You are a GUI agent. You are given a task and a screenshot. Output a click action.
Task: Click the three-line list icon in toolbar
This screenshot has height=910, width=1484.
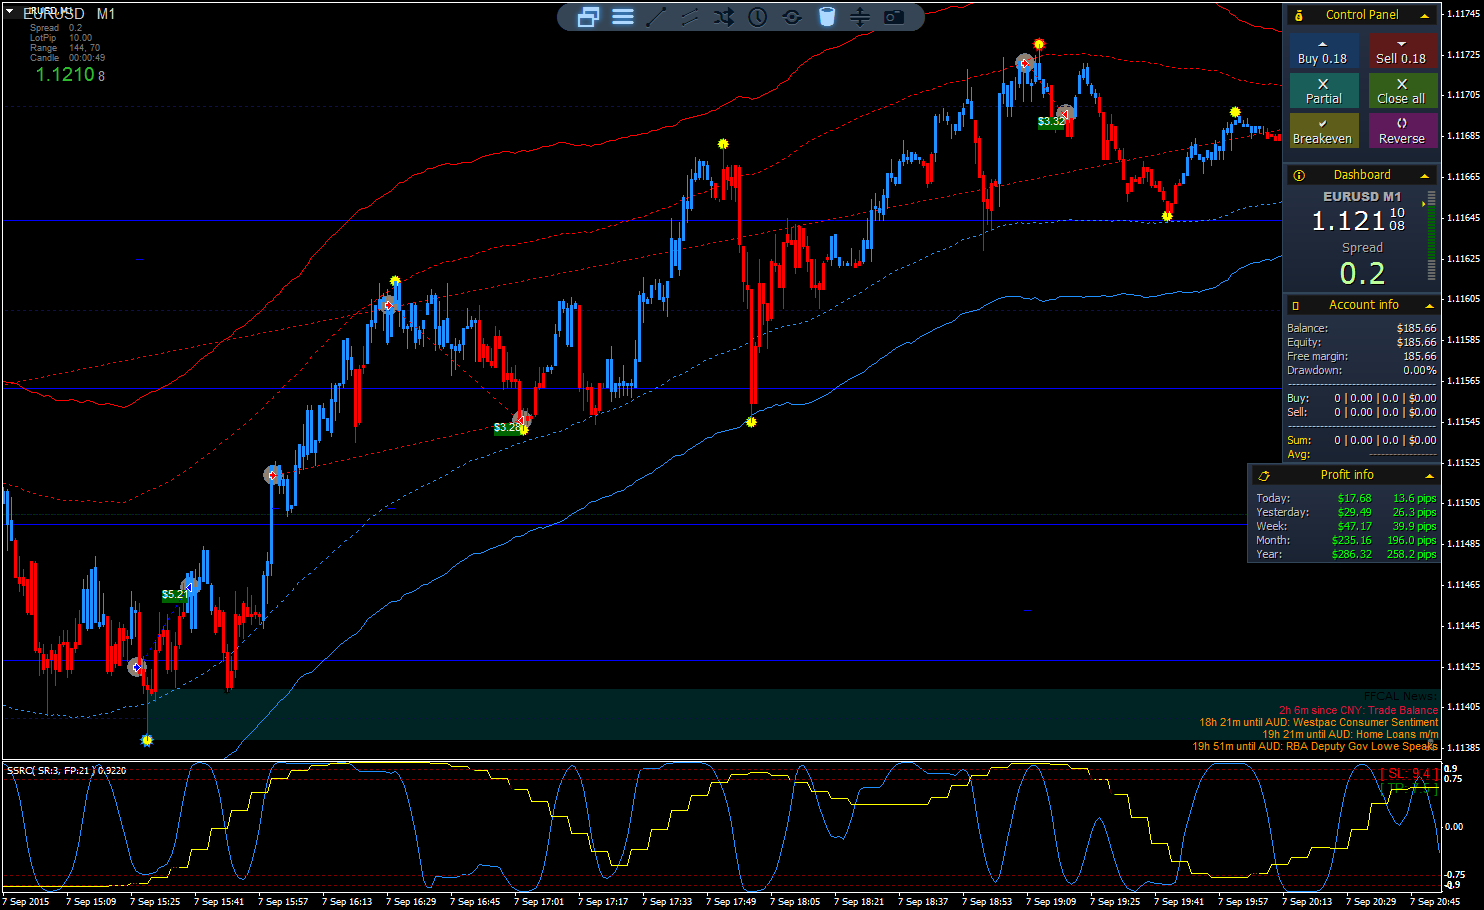[623, 17]
